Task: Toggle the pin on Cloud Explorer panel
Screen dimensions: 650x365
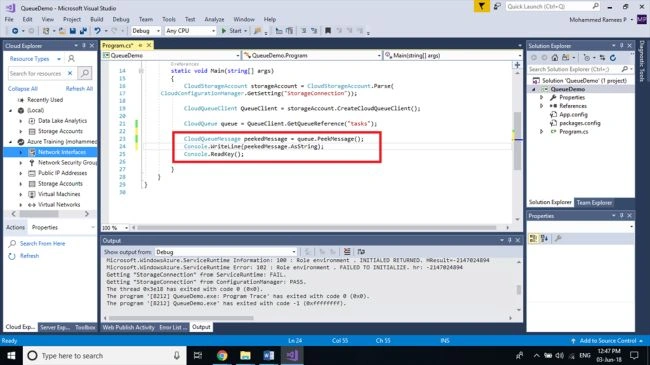Action: (84, 46)
